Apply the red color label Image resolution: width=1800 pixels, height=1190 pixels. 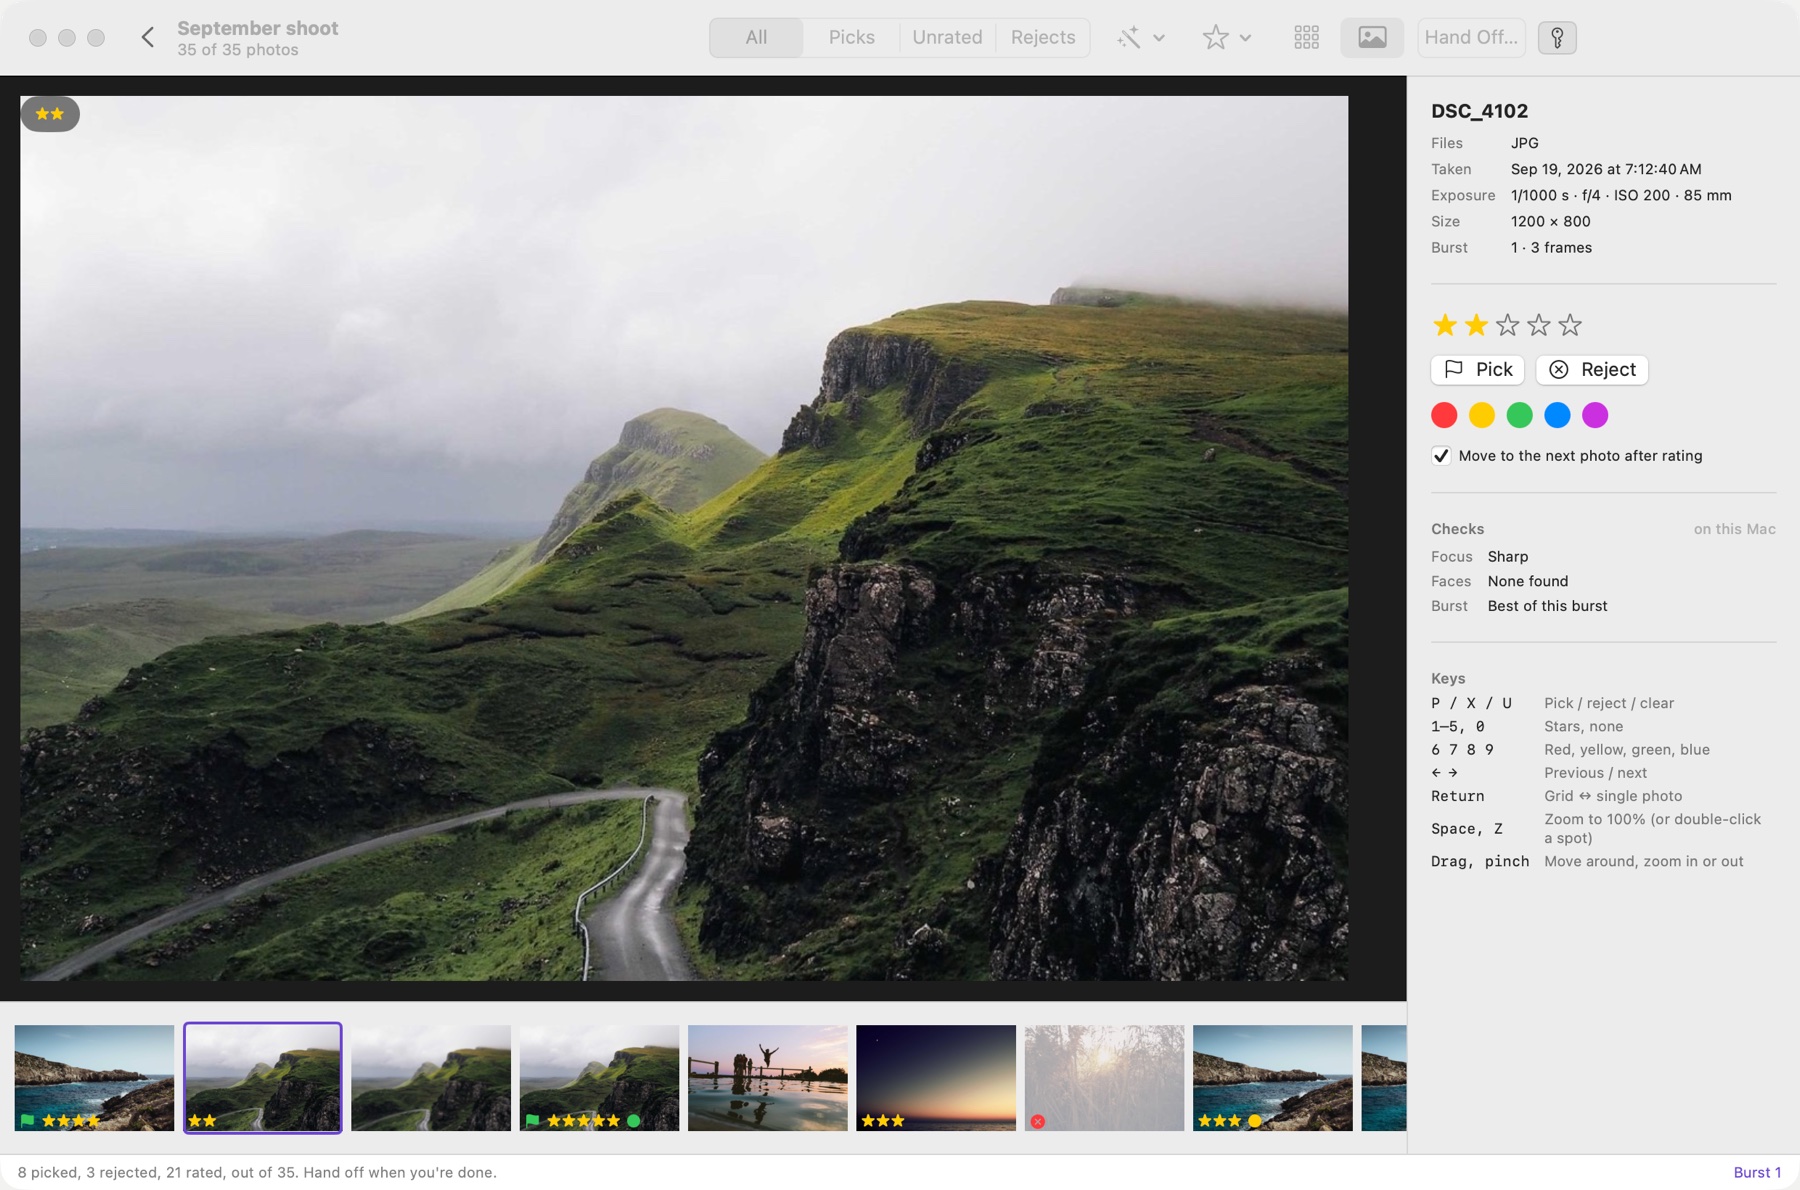pyautogui.click(x=1444, y=415)
